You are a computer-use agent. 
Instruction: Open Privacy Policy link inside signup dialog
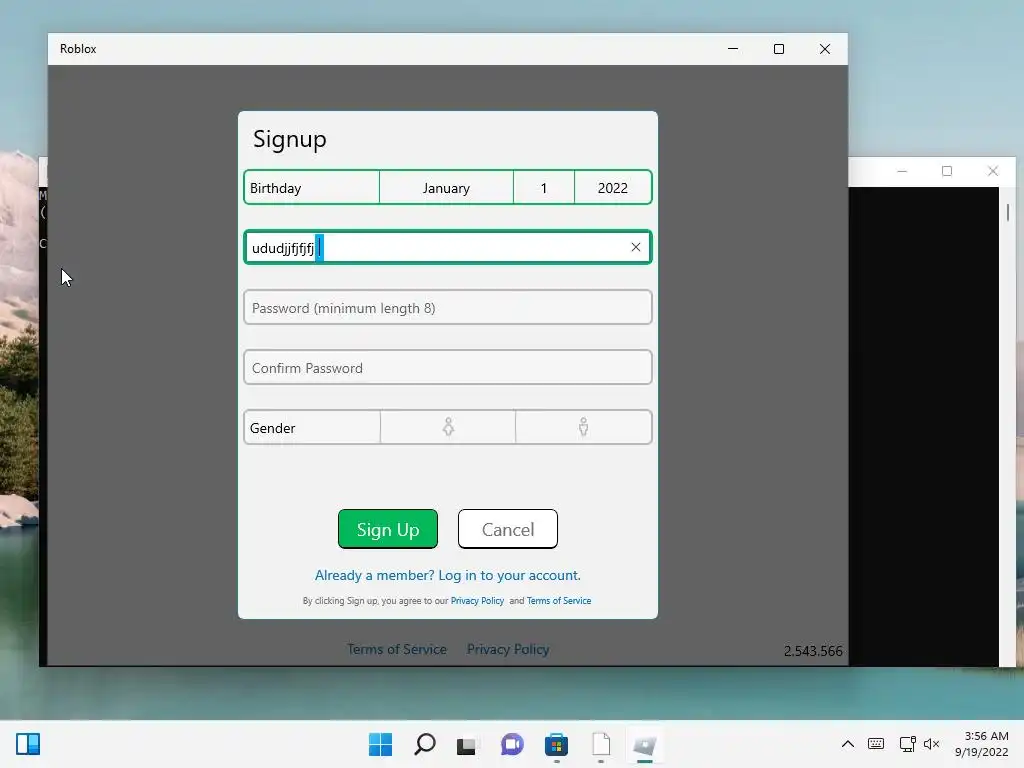(477, 601)
